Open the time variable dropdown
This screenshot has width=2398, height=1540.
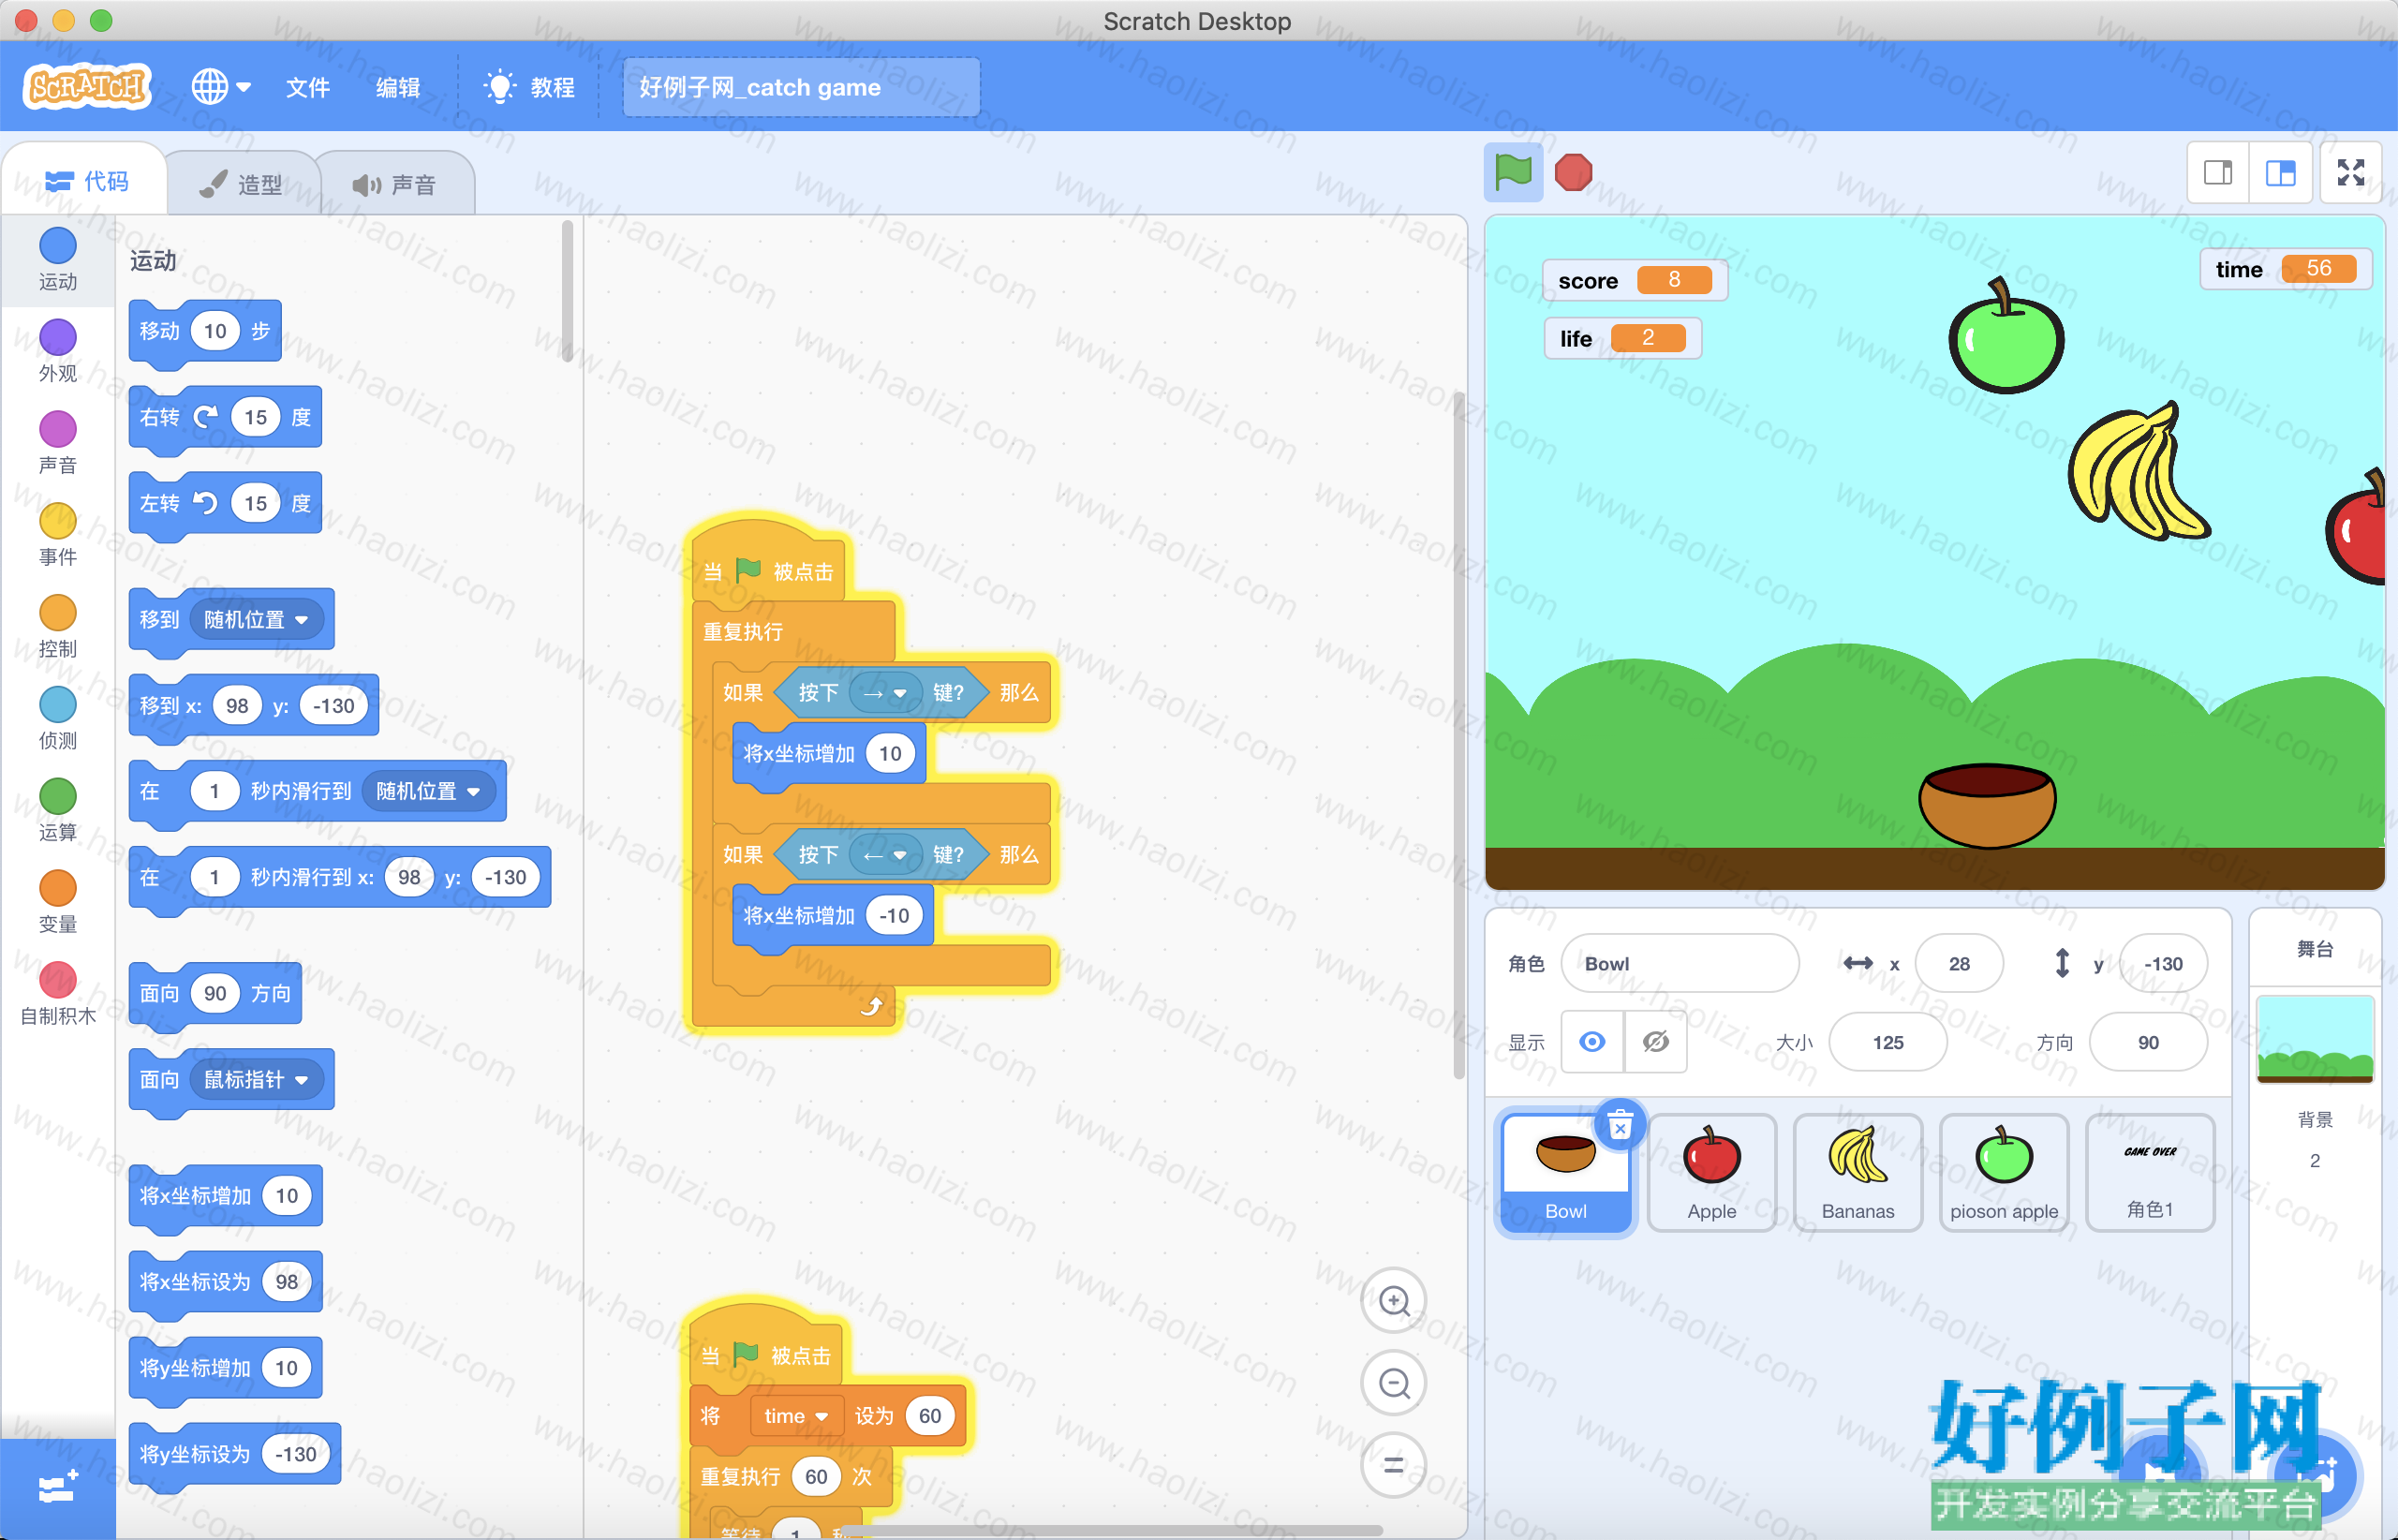click(795, 1416)
